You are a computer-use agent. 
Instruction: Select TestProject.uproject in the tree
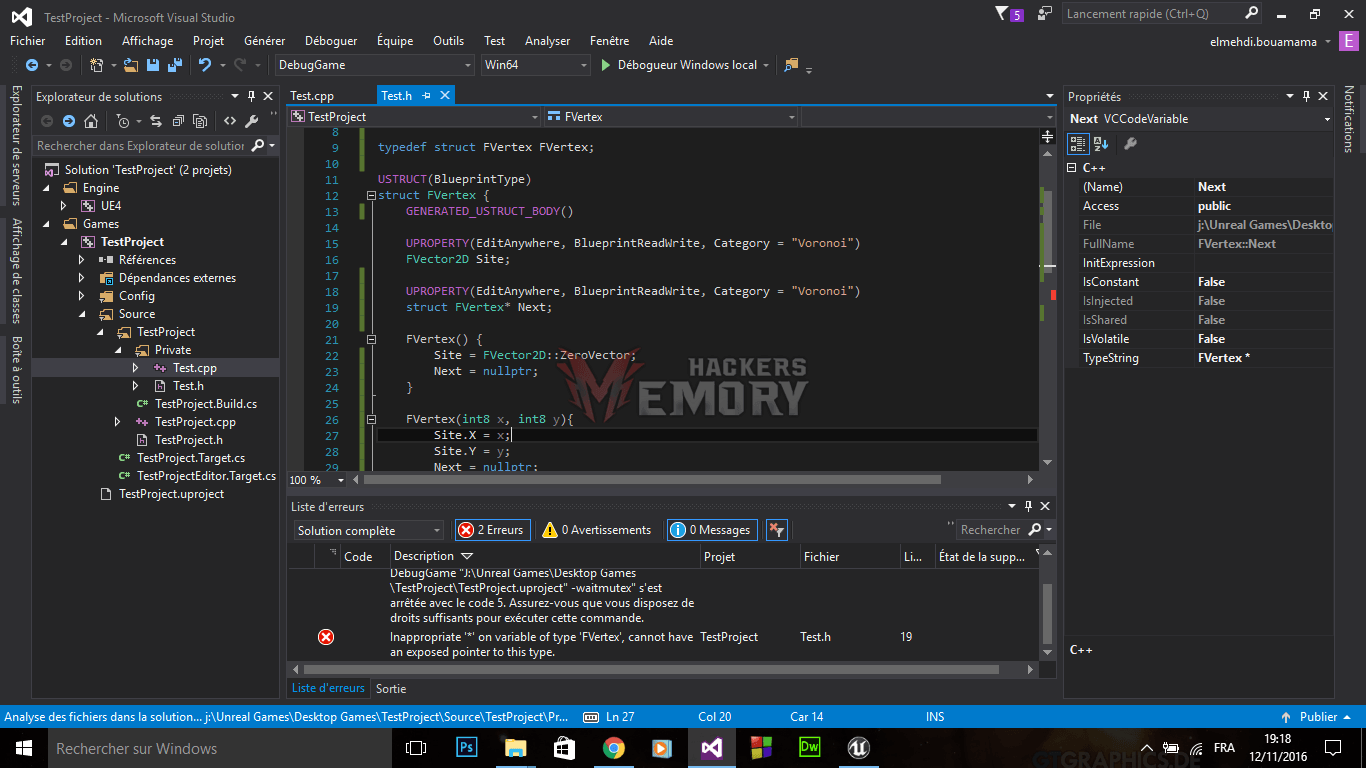click(171, 494)
